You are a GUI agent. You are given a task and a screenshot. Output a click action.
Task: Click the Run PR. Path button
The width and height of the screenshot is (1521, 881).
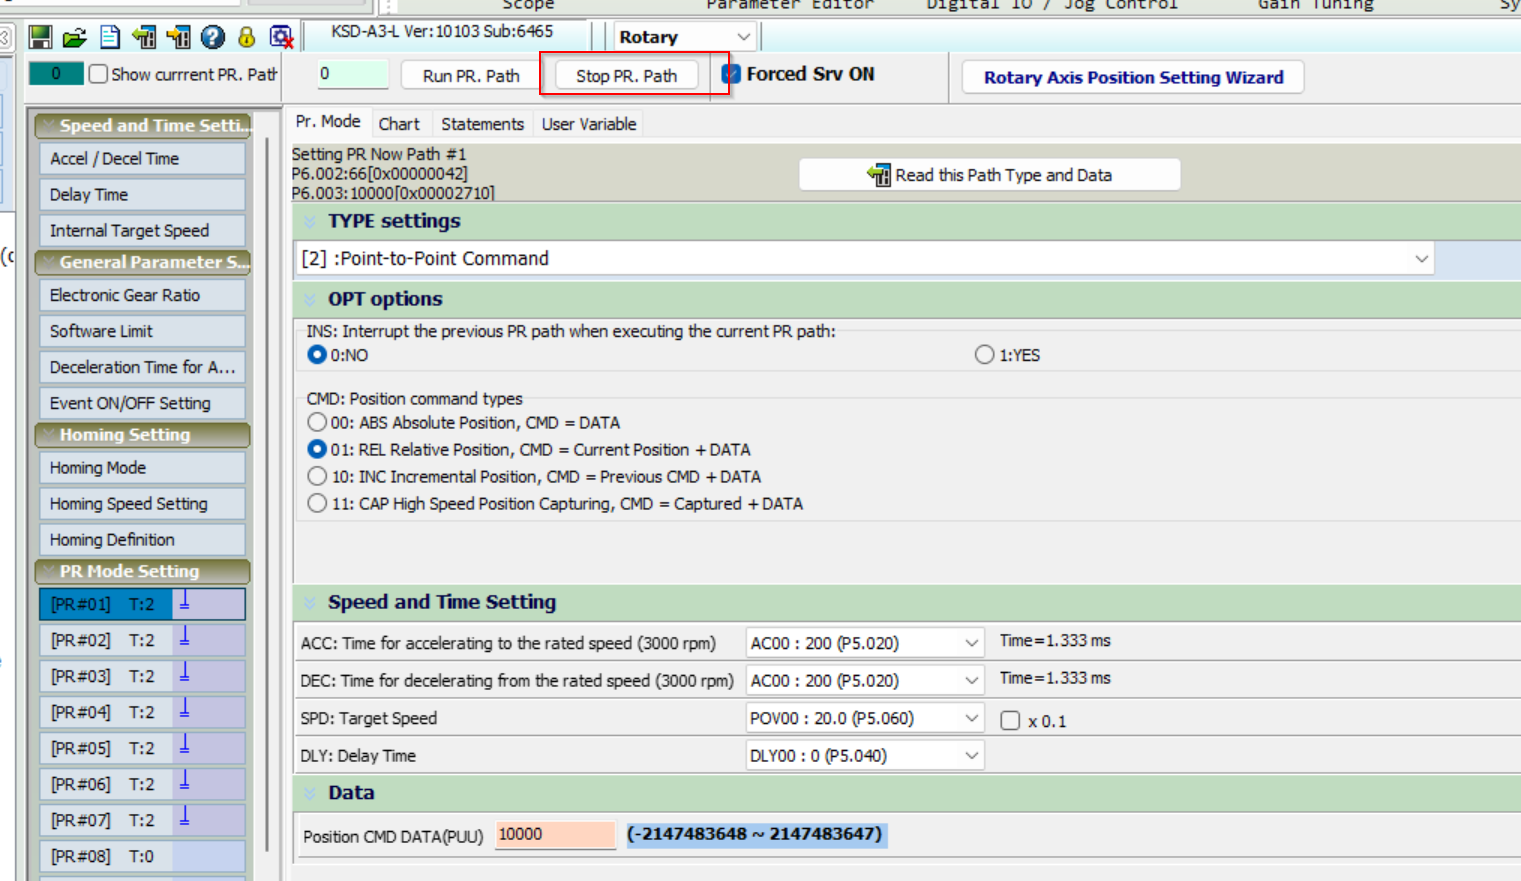coord(471,76)
